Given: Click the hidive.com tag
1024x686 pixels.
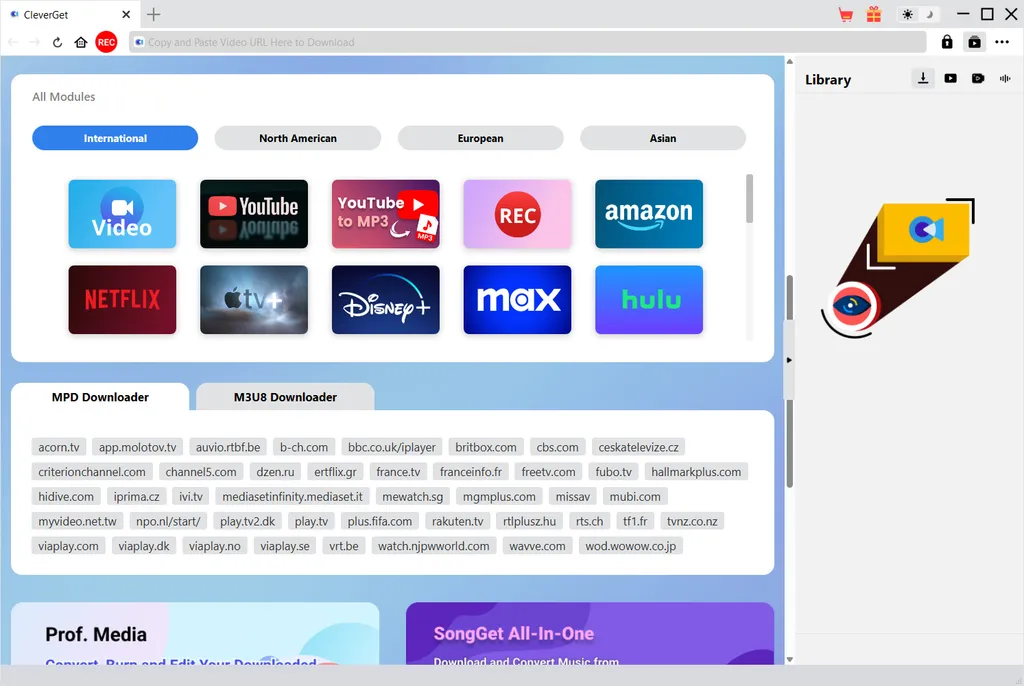Looking at the screenshot, I should 66,497.
